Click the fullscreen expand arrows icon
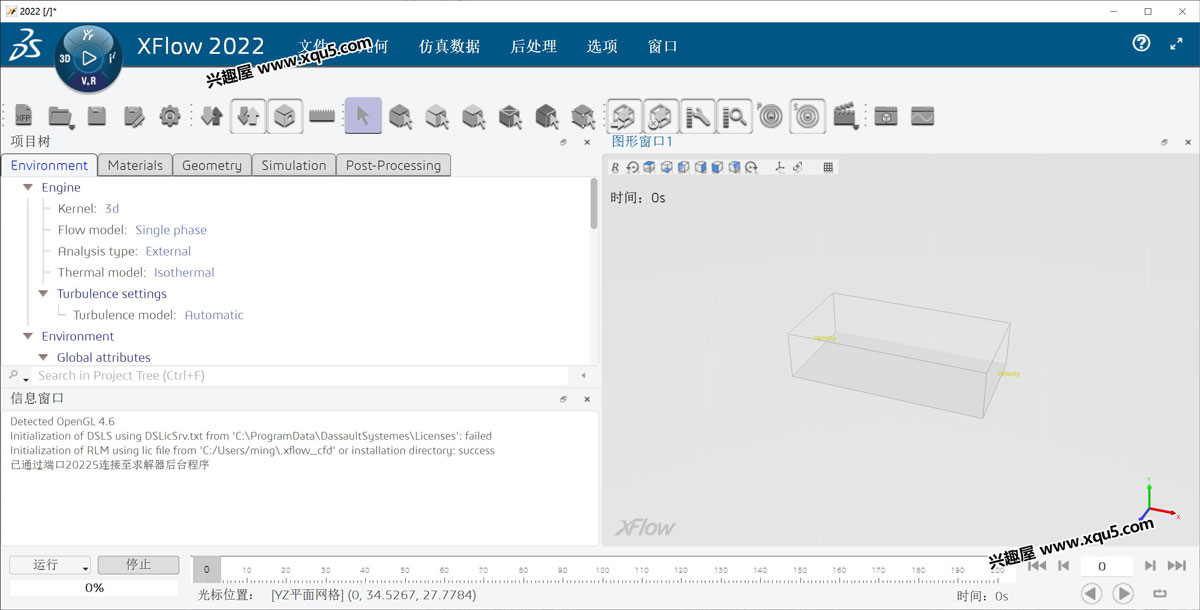 coord(1177,43)
